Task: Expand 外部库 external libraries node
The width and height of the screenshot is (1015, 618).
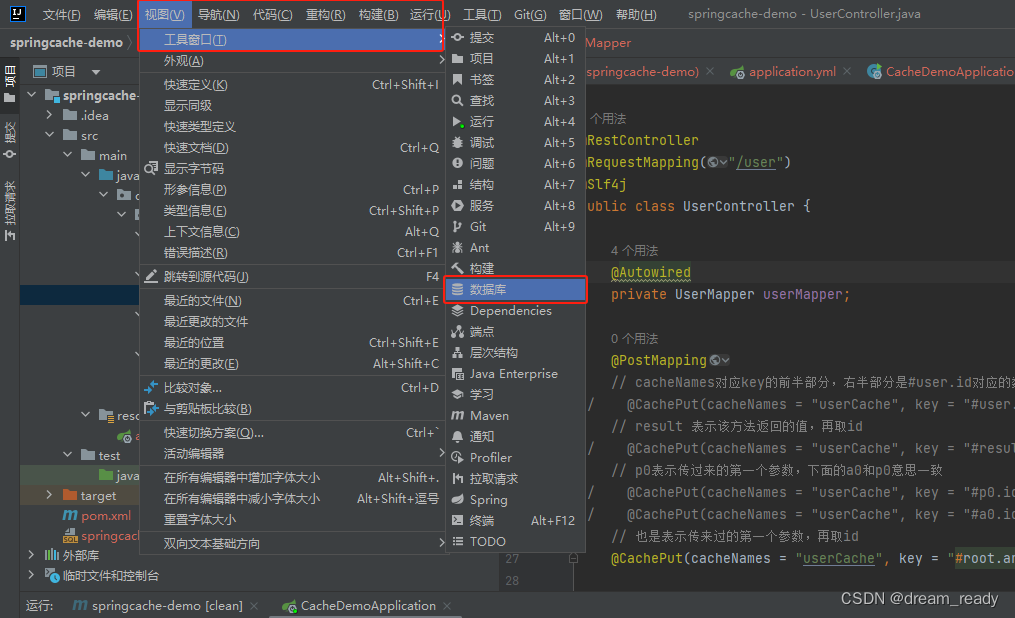Action: point(31,555)
